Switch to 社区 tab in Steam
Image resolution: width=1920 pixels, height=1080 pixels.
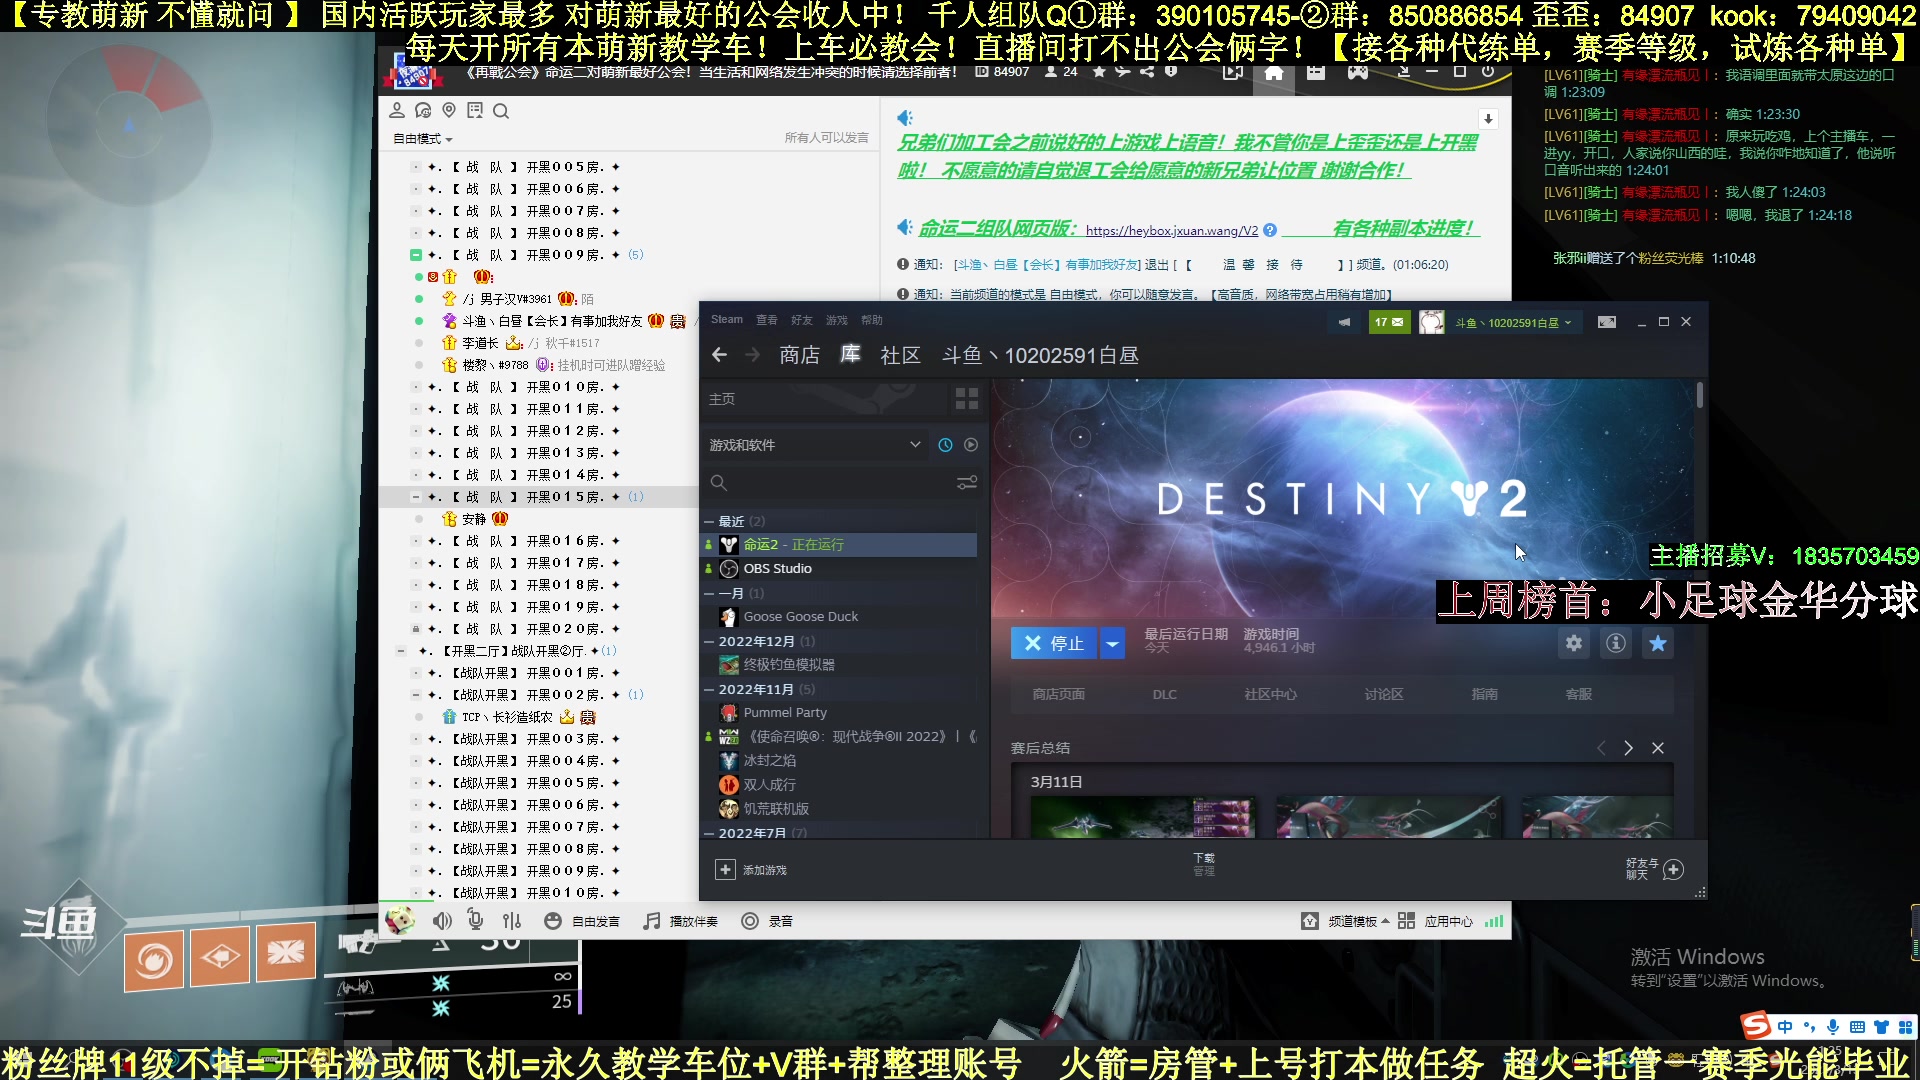click(900, 355)
